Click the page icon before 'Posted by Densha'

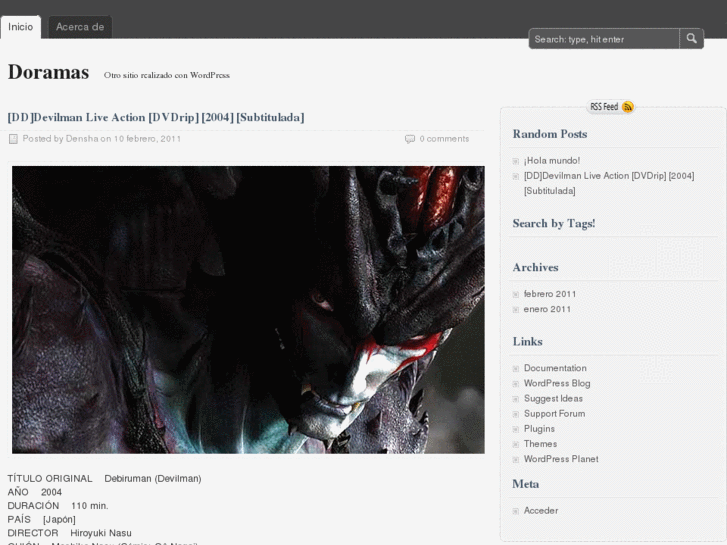[x=13, y=139]
